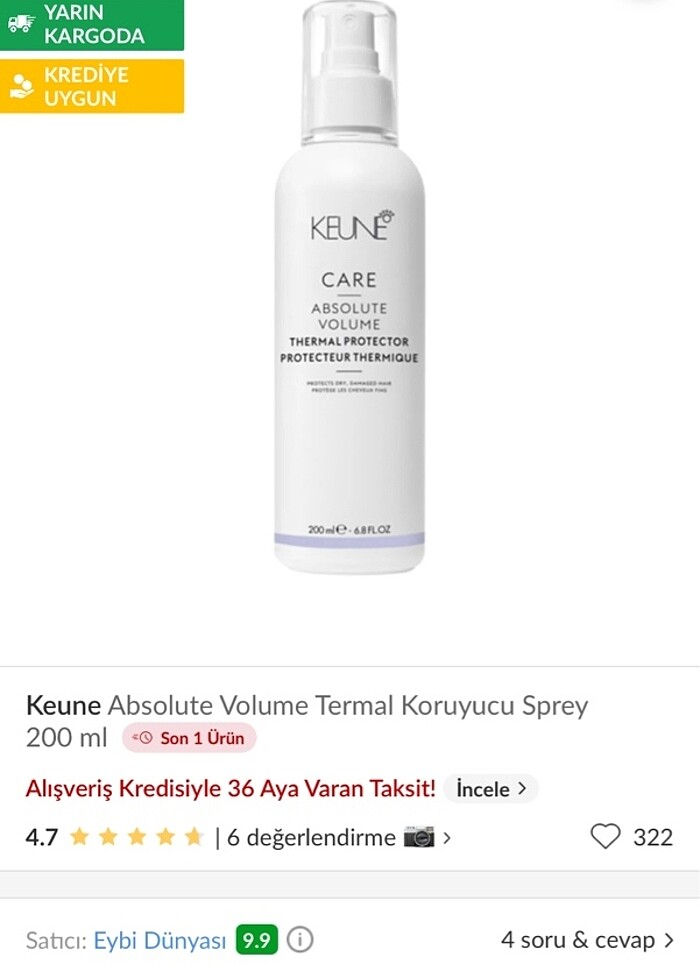The image size is (700, 980).
Task: Open questions via chevron after cevap
Action: point(669,939)
